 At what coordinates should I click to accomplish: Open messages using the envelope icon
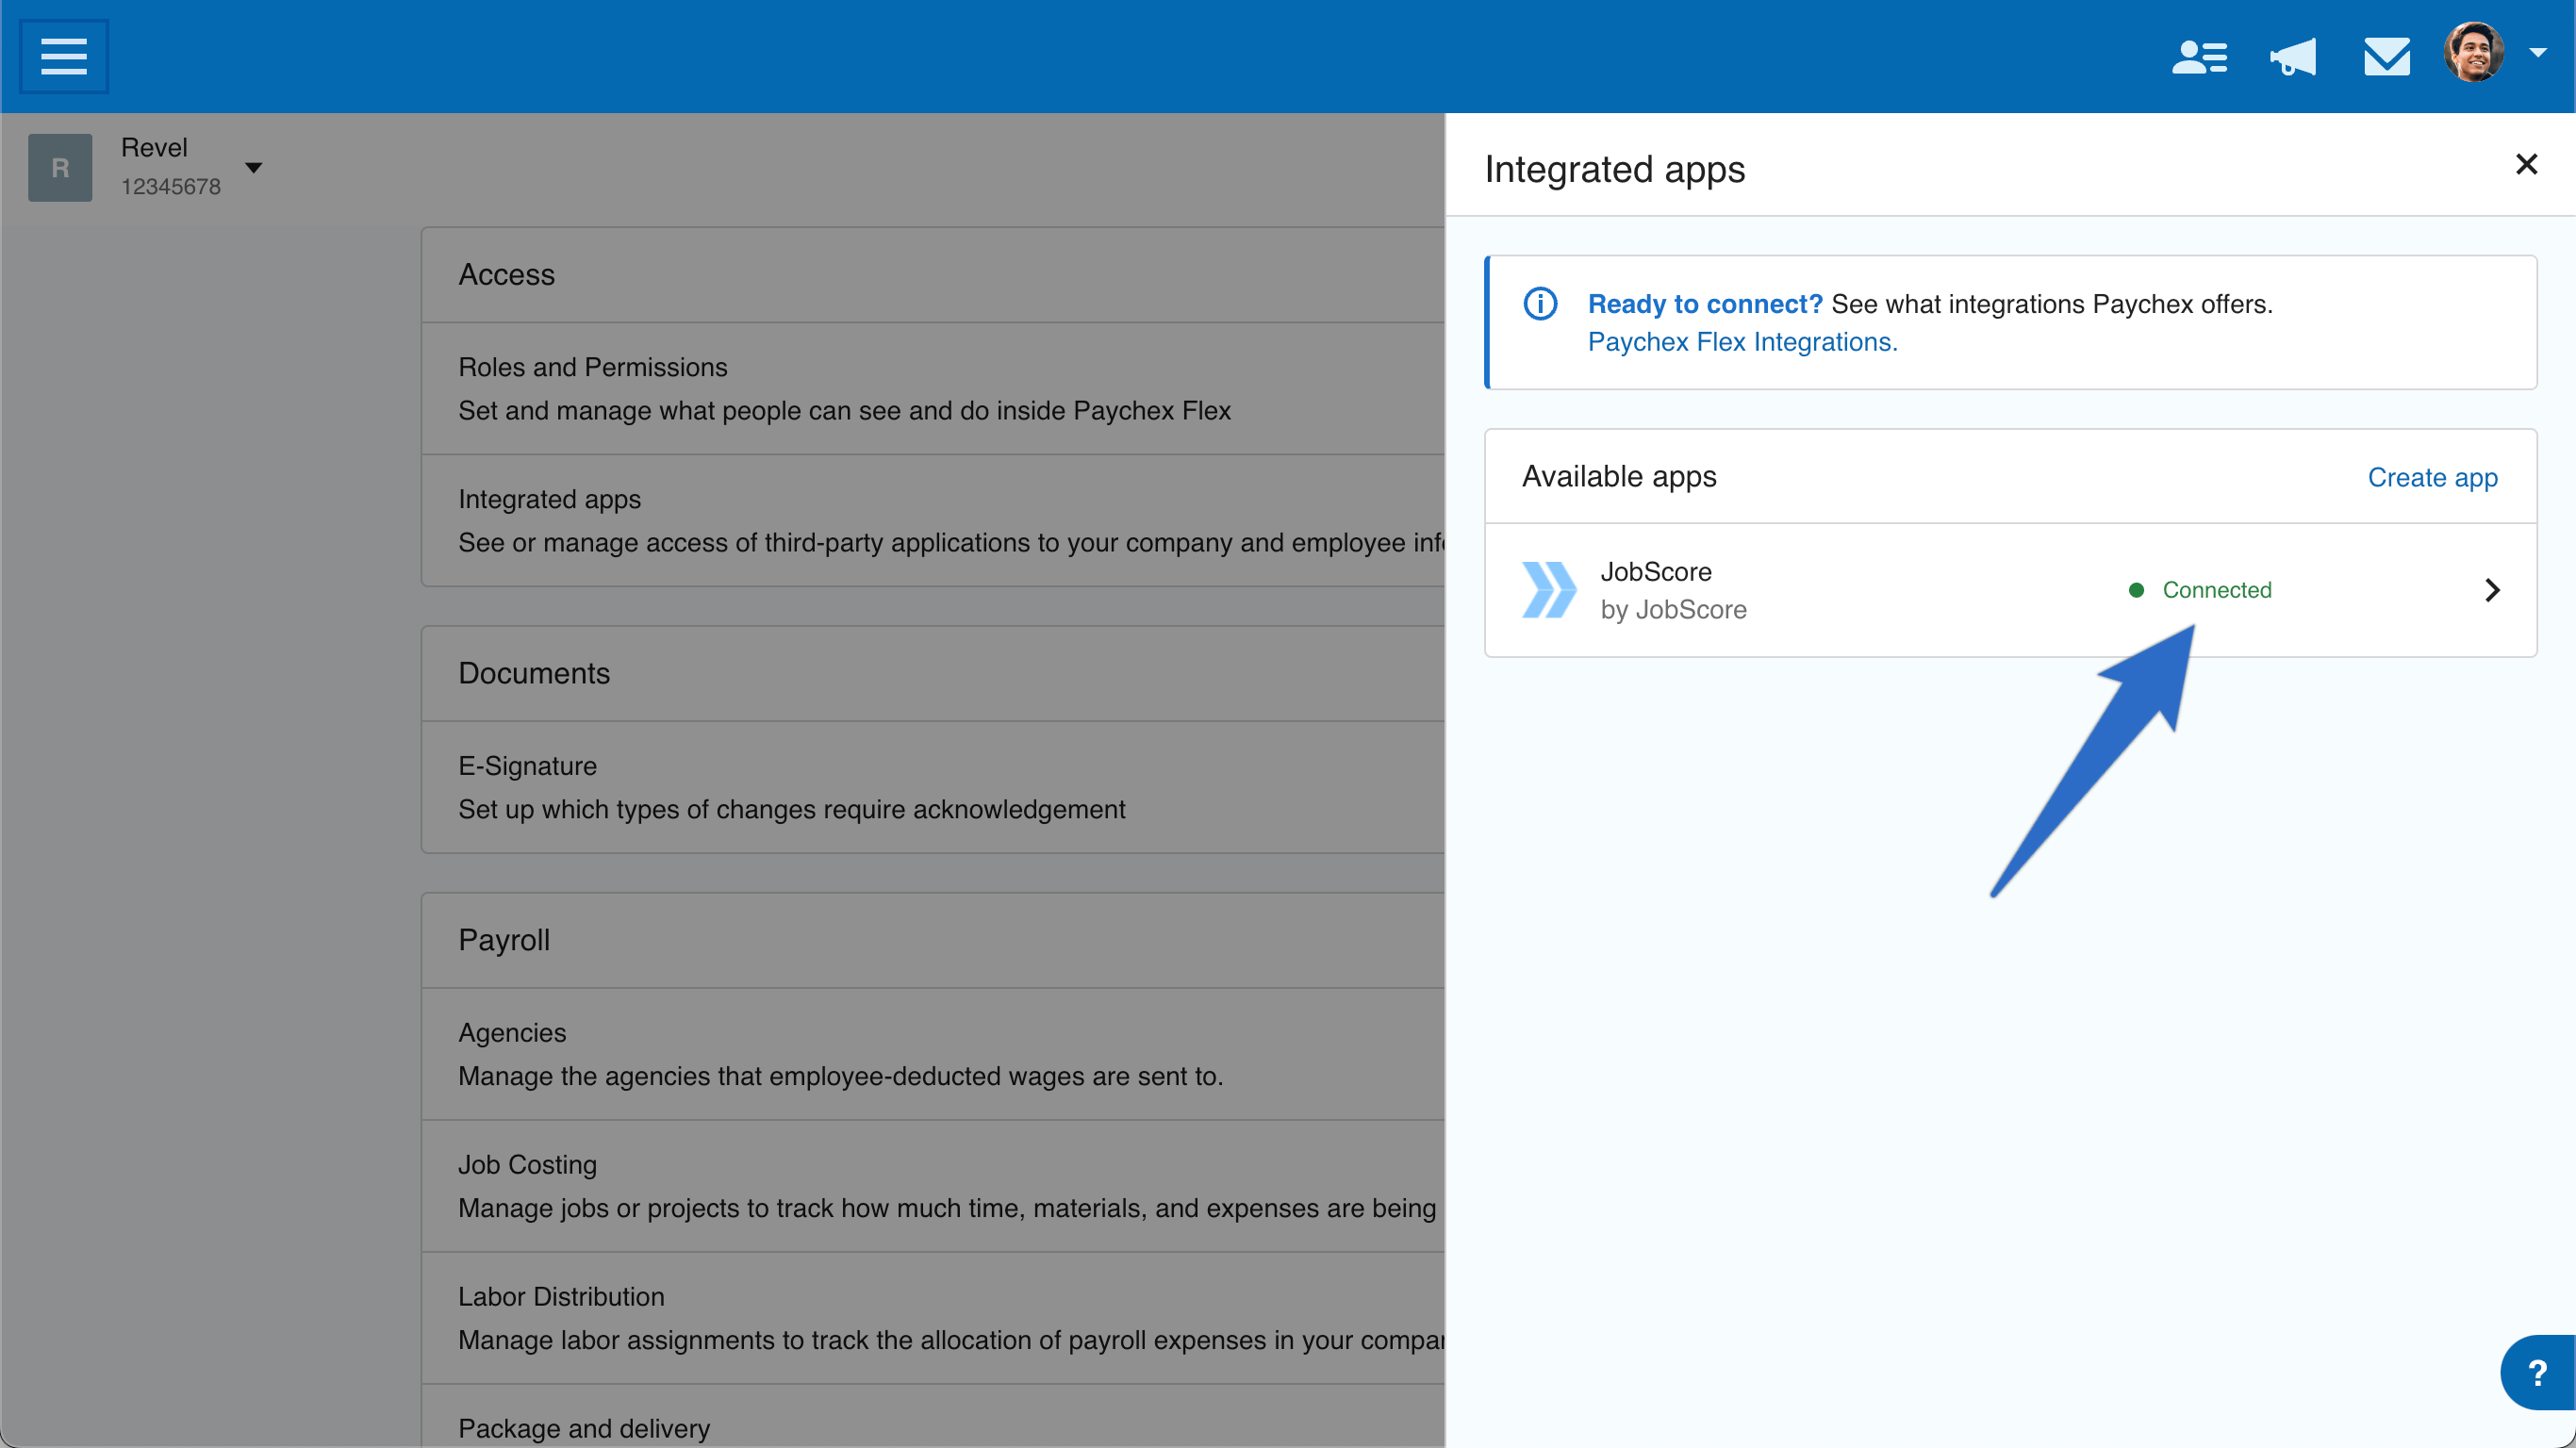point(2387,57)
